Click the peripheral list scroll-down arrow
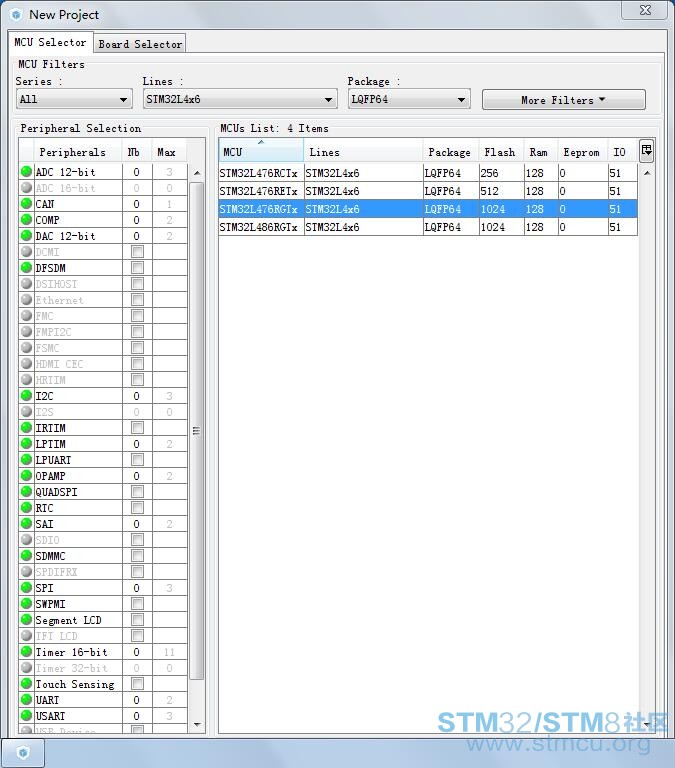This screenshot has height=768, width=675. pyautogui.click(x=196, y=724)
